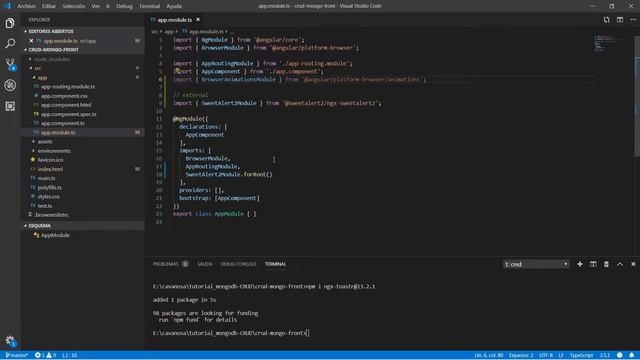Viewport: 640px width, 360px height.
Task: Open notifications bell in status bar
Action: [x=631, y=355]
